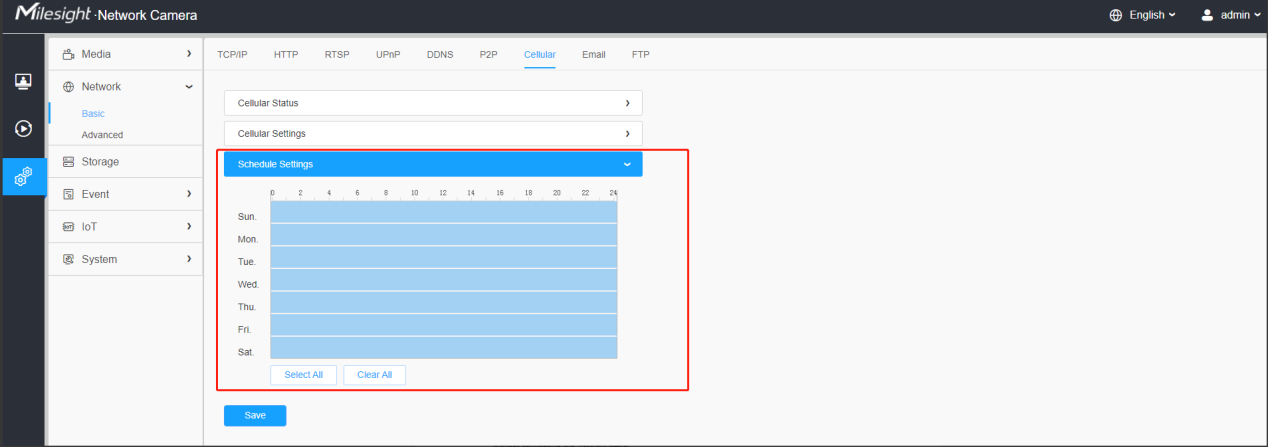
Task: Expand the Media menu chevron
Action: (x=189, y=54)
